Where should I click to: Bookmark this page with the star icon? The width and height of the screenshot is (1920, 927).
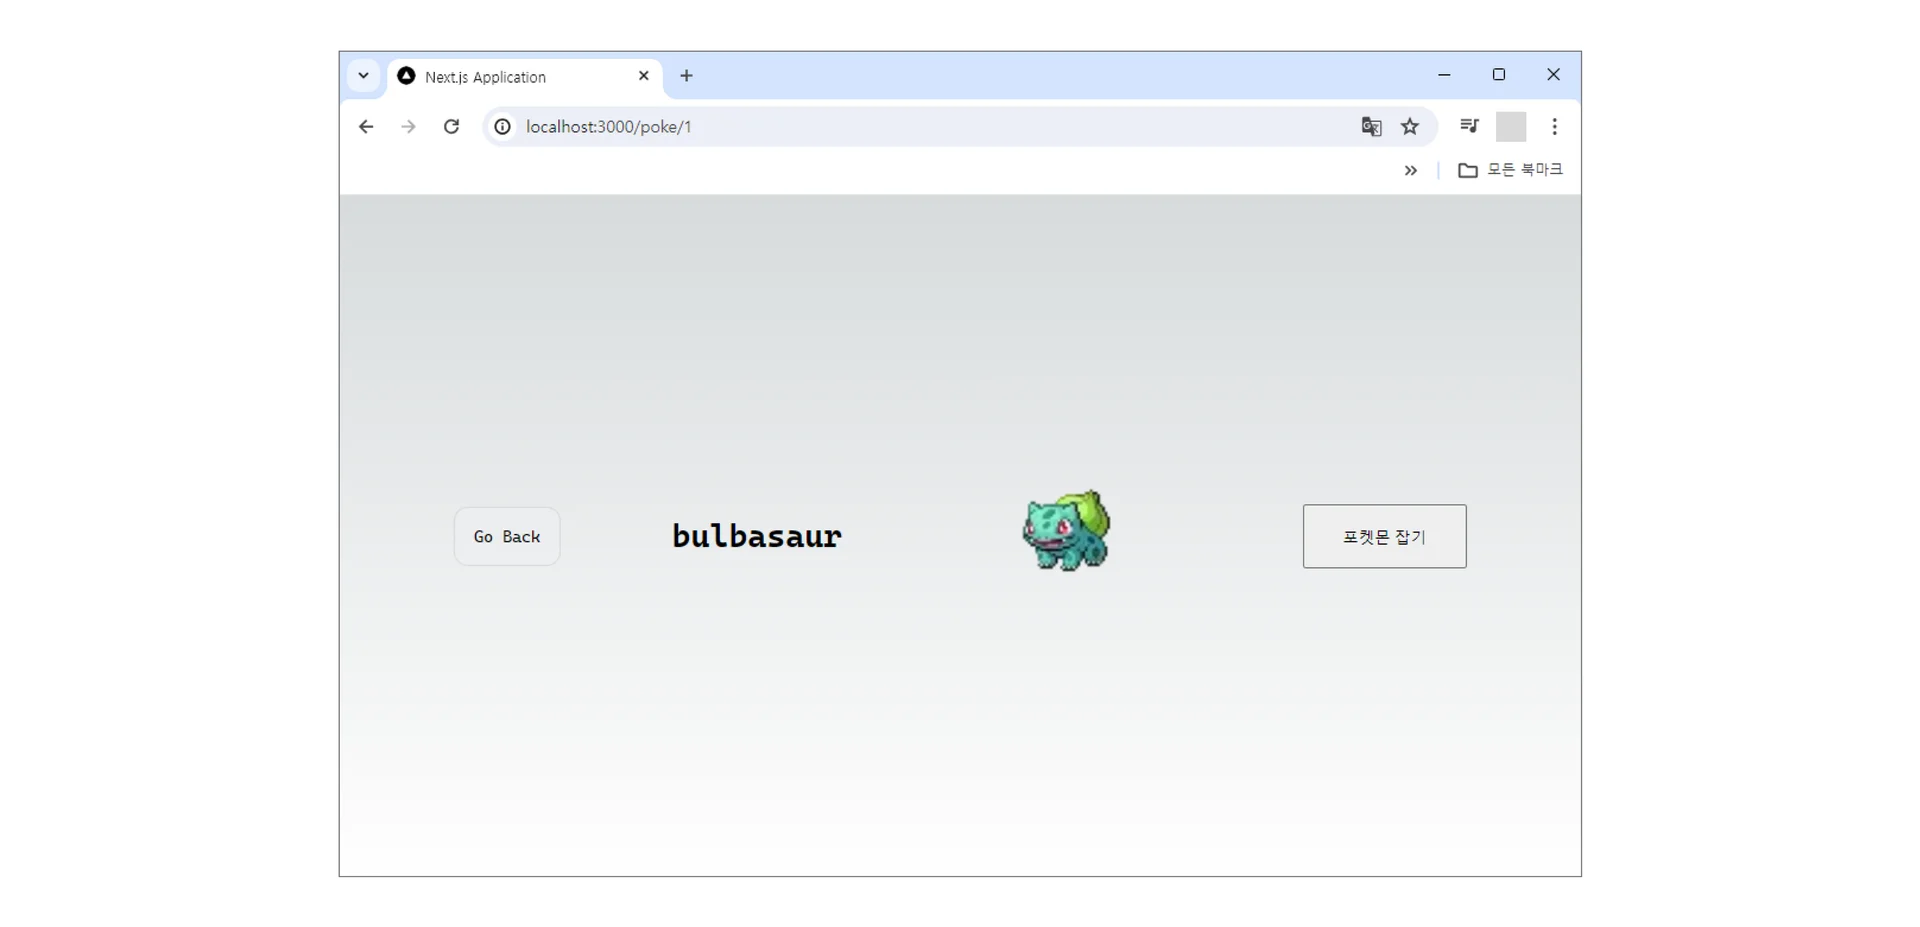tap(1410, 127)
